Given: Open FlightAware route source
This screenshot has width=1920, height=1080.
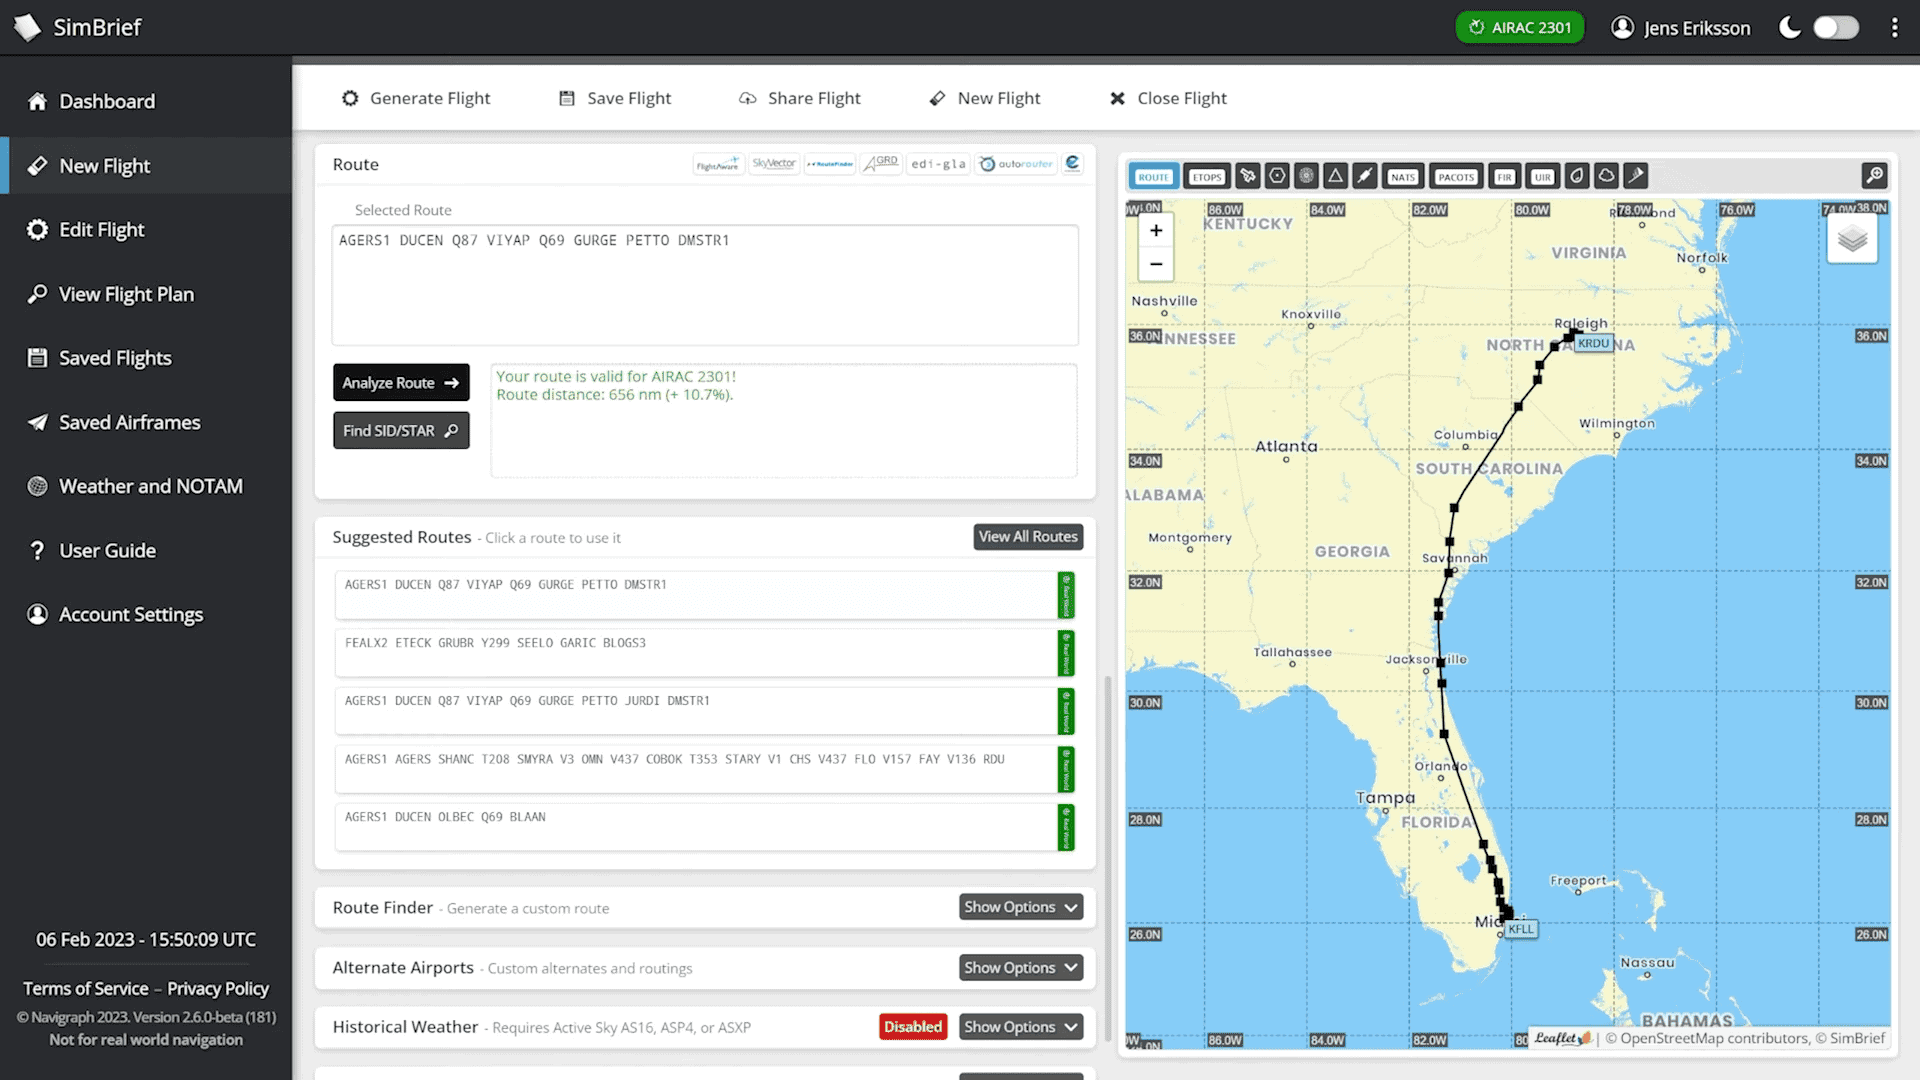Looking at the screenshot, I should (718, 164).
